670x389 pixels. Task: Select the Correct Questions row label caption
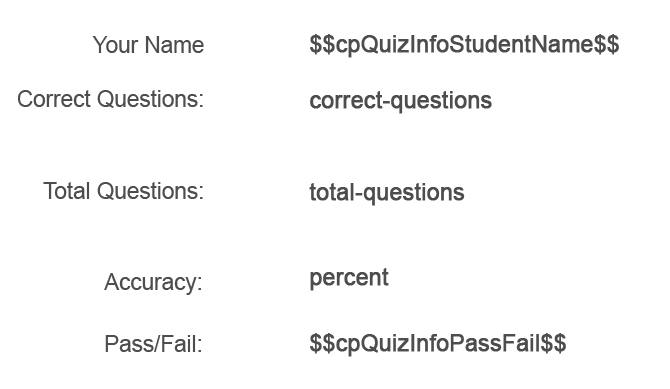coord(111,99)
